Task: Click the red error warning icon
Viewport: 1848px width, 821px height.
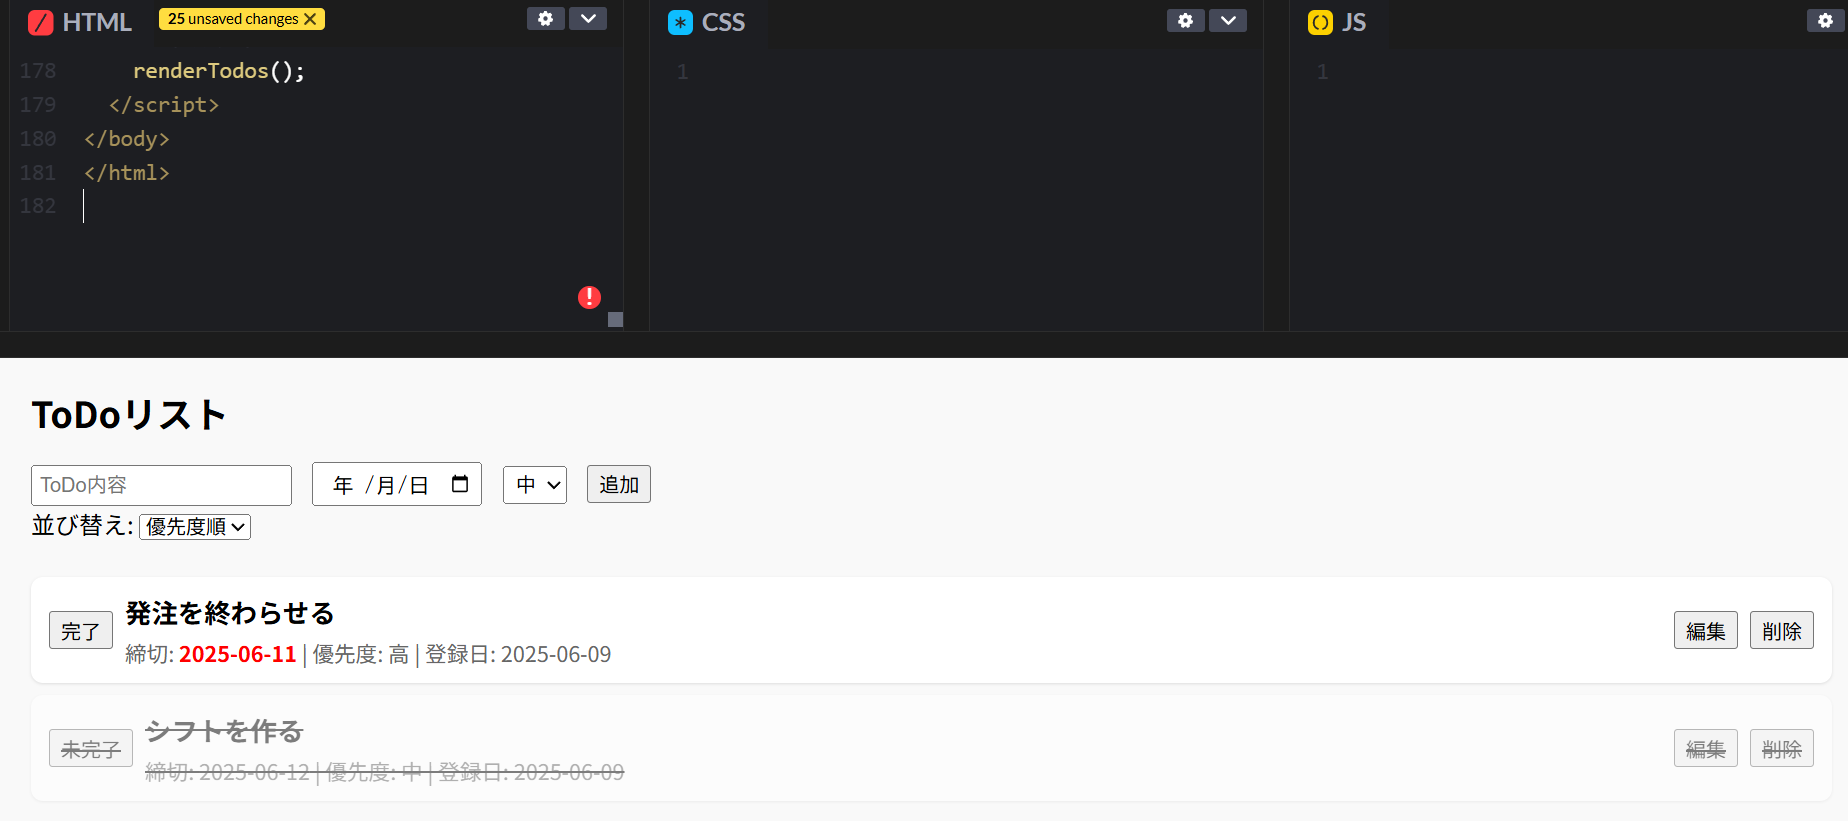Action: point(589,297)
